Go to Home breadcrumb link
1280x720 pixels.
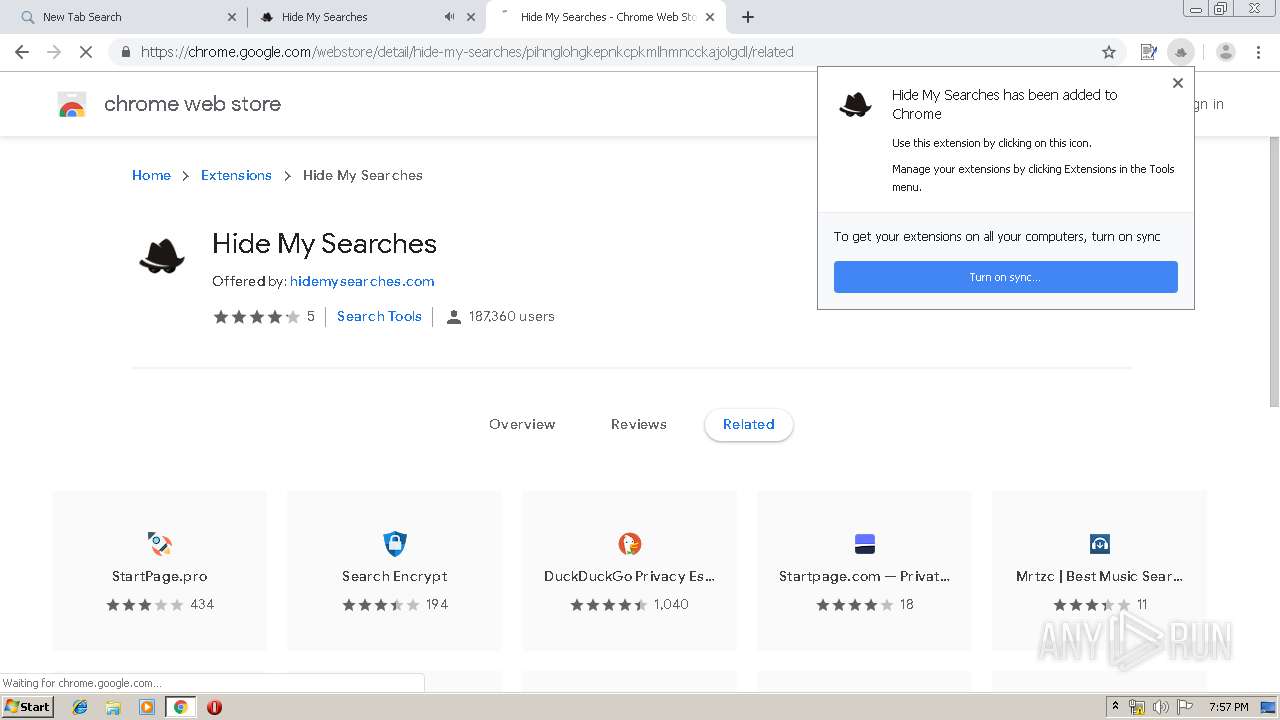[x=151, y=175]
